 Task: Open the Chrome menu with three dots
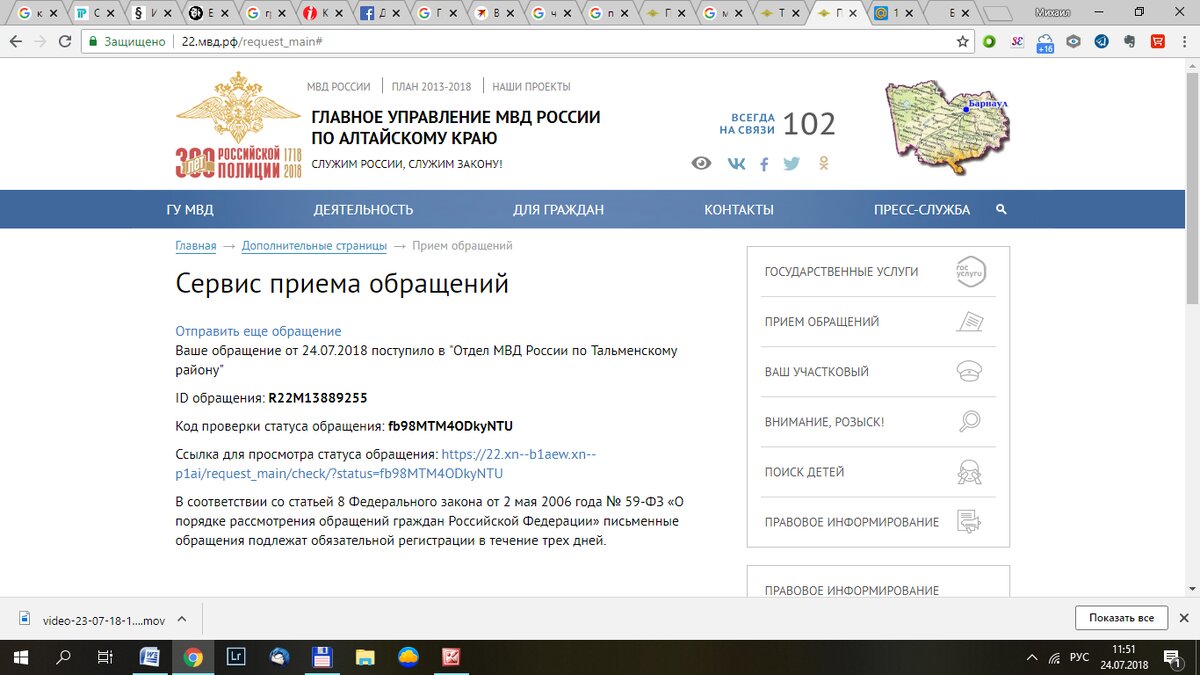point(1184,41)
